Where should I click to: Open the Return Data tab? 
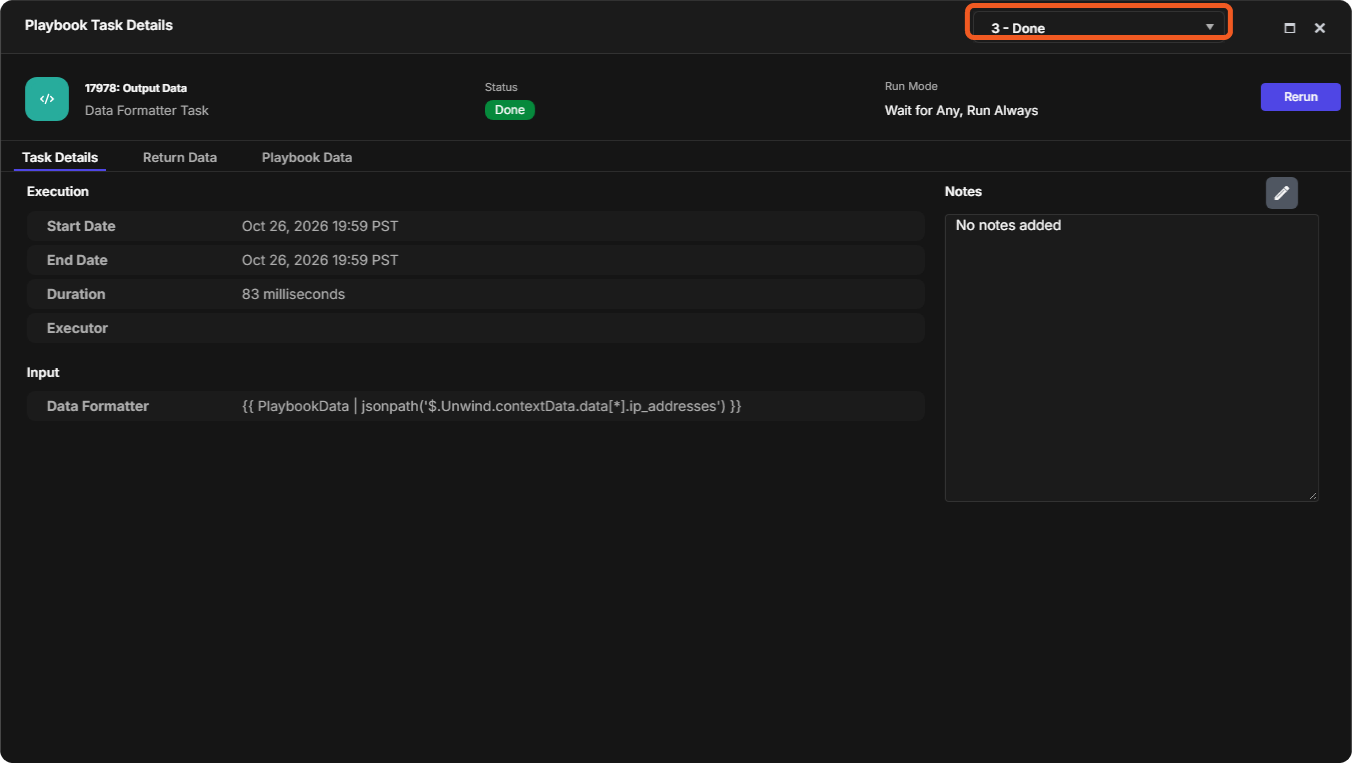(x=180, y=157)
